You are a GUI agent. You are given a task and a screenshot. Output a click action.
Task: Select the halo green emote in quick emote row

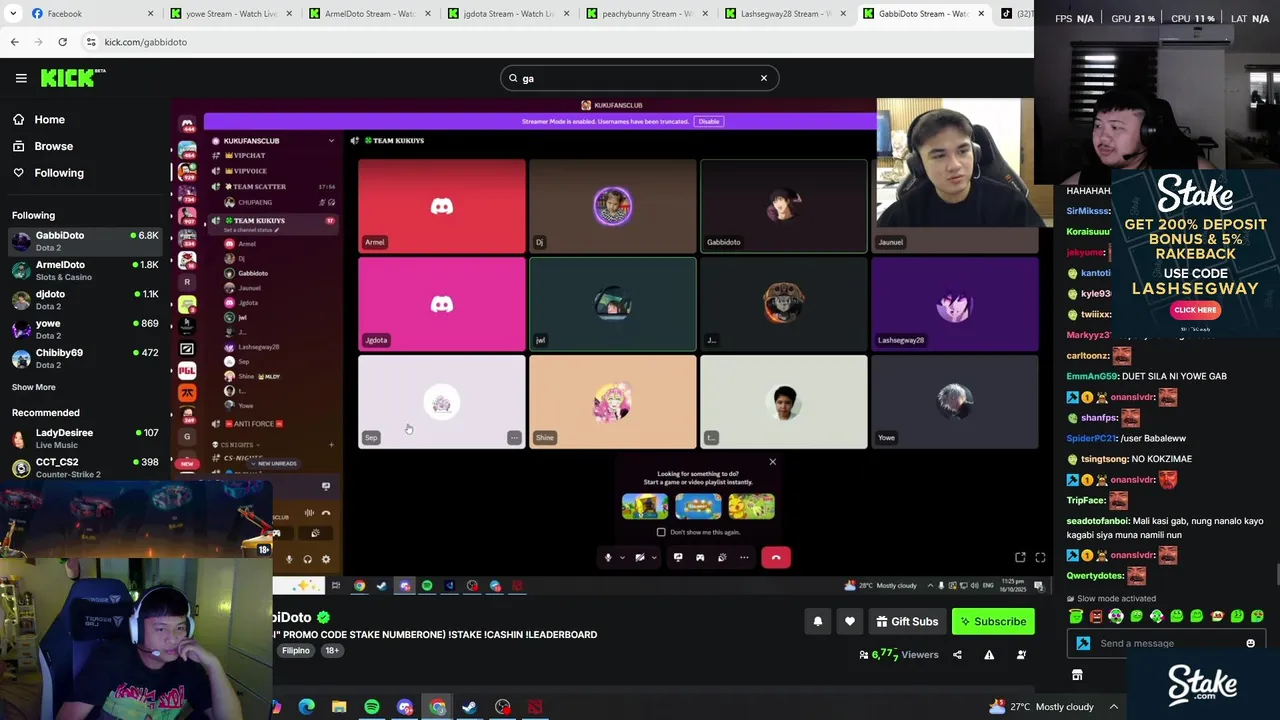pyautogui.click(x=1076, y=616)
